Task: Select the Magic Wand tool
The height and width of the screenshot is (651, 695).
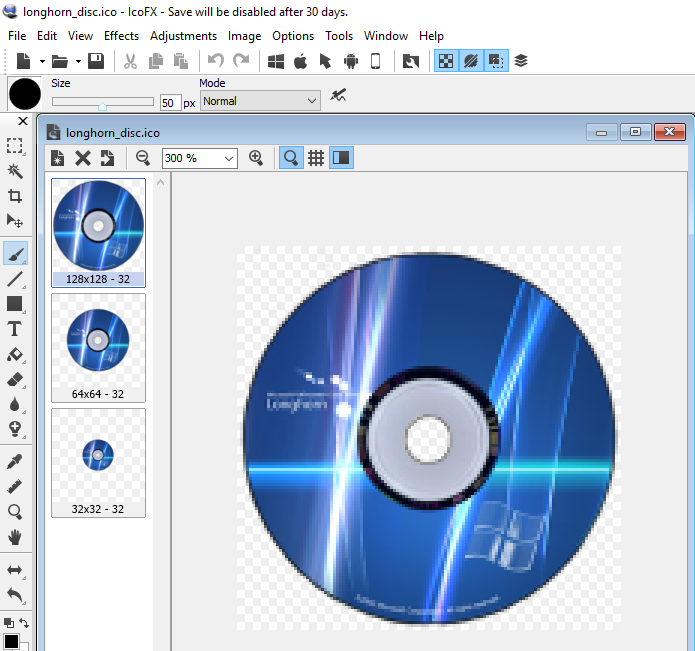Action: click(x=15, y=171)
